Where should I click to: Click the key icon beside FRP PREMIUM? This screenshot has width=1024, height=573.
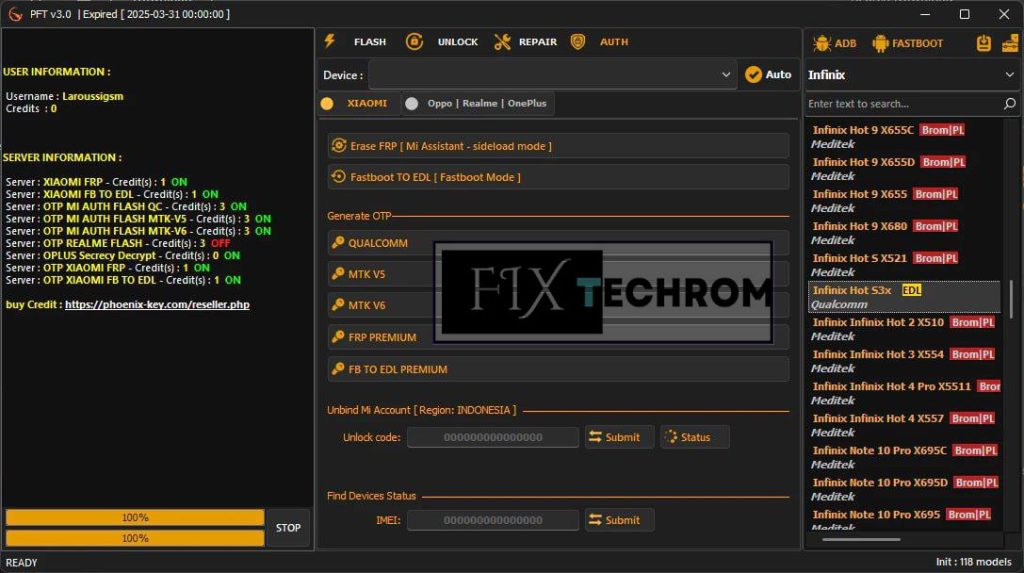click(338, 336)
